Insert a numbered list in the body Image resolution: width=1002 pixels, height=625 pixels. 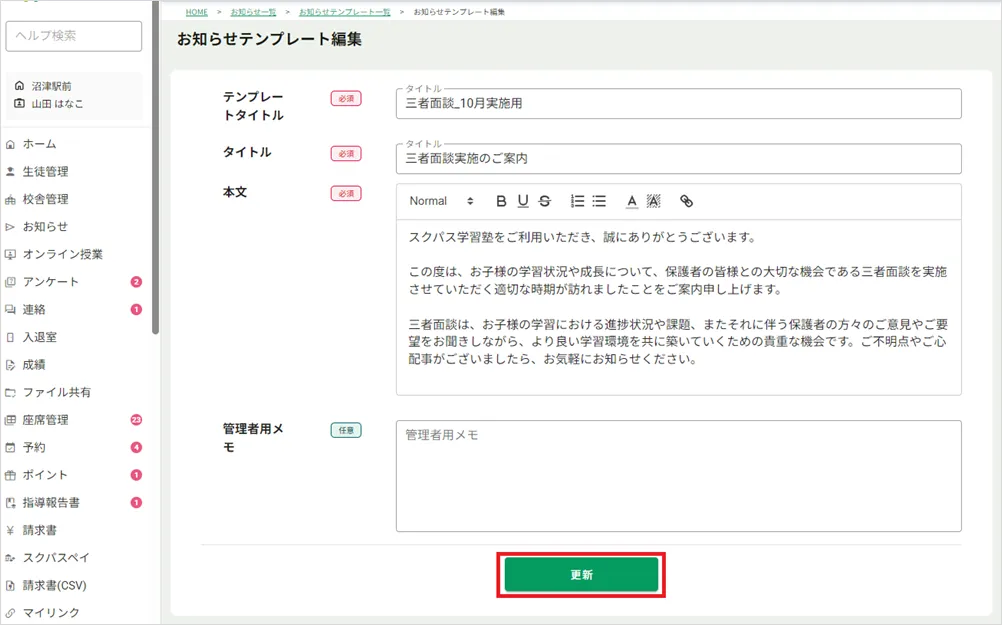(577, 201)
